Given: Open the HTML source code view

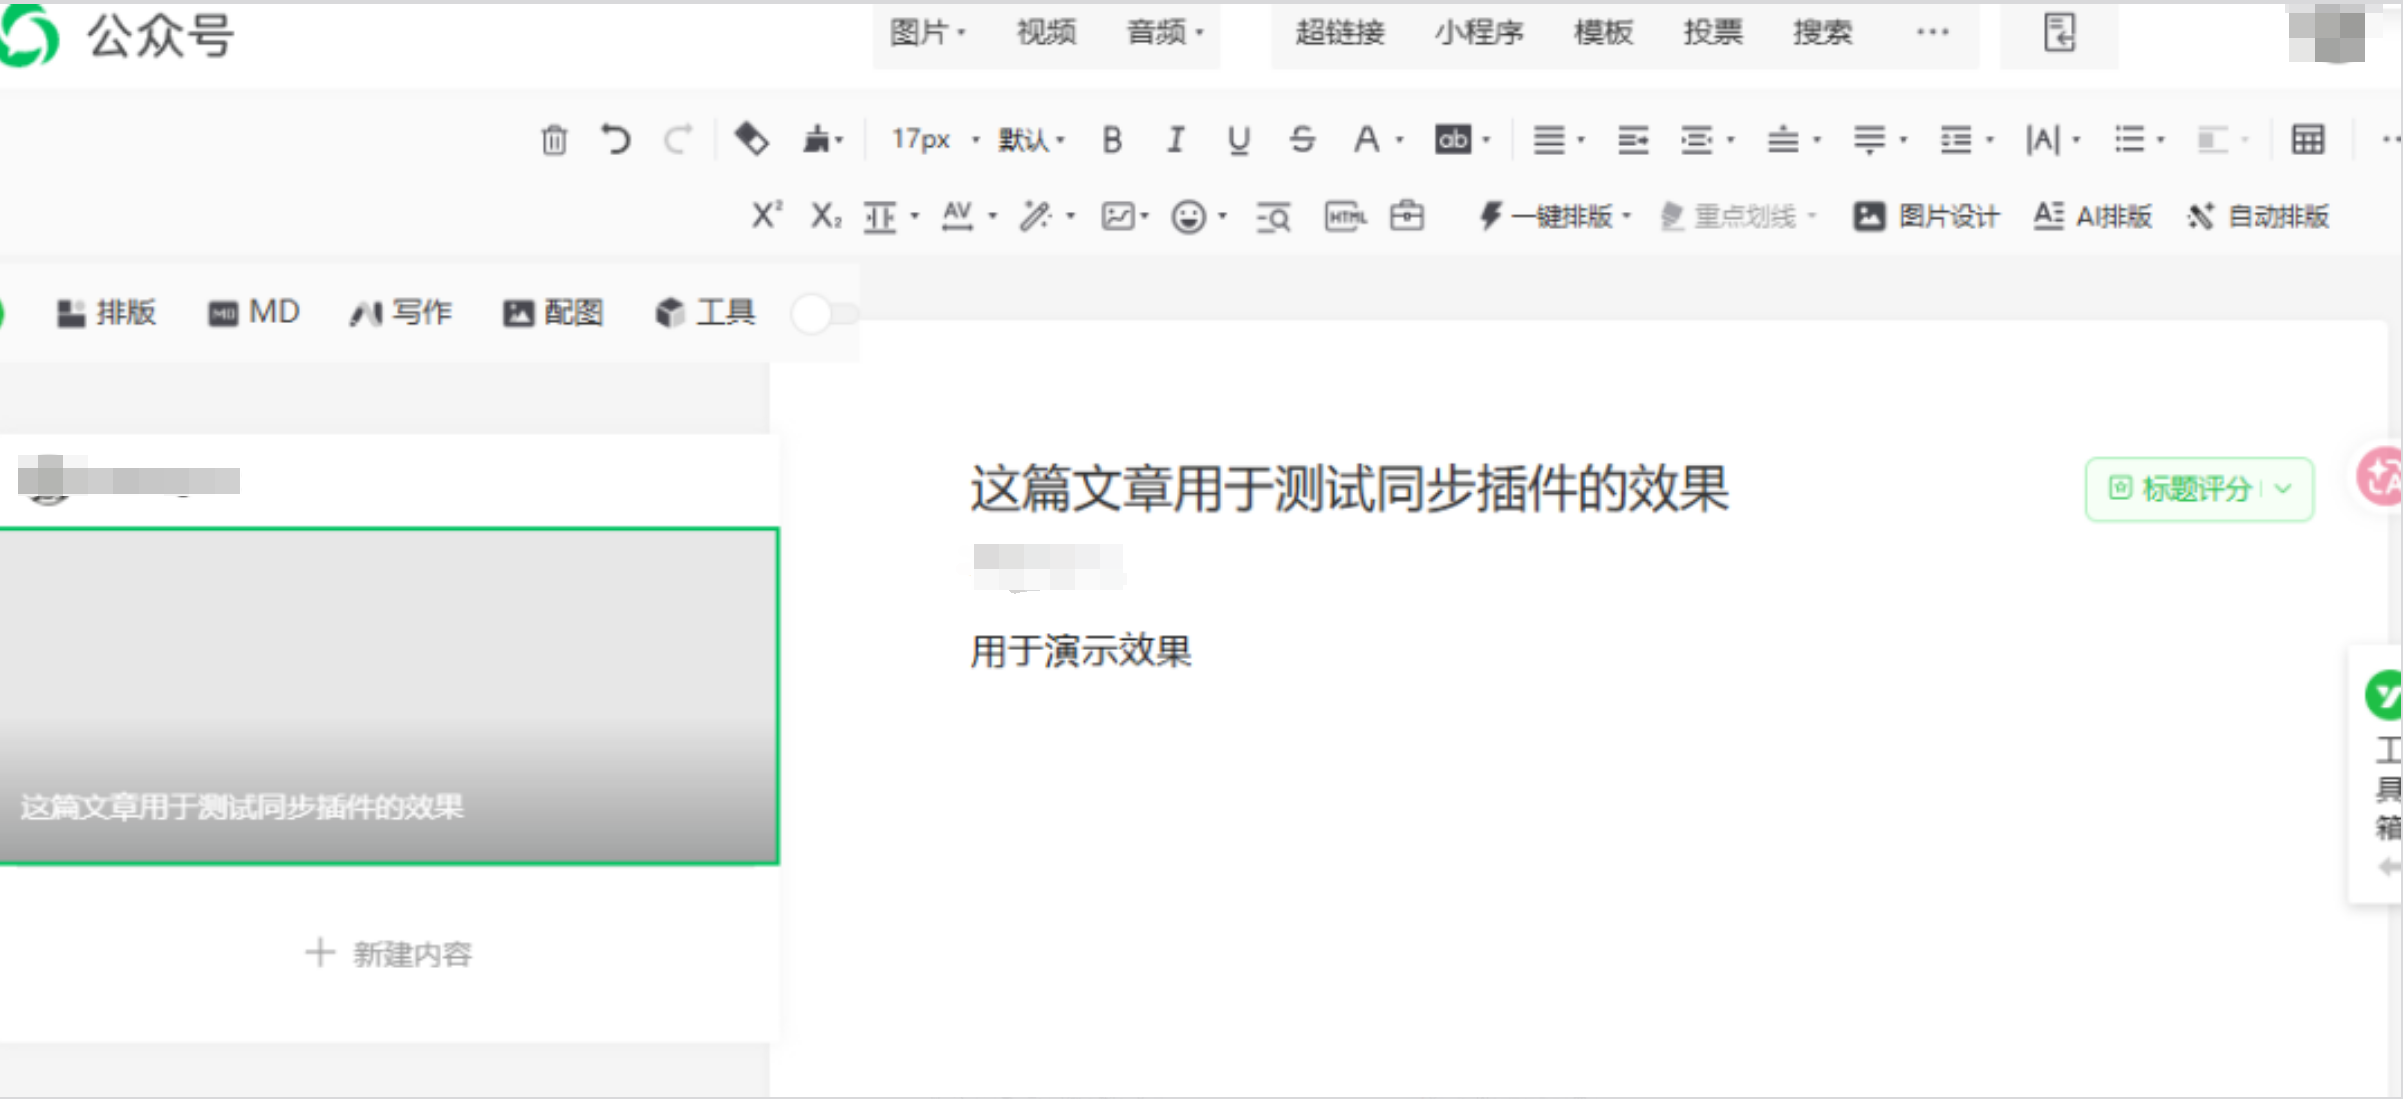Looking at the screenshot, I should coord(1345,216).
